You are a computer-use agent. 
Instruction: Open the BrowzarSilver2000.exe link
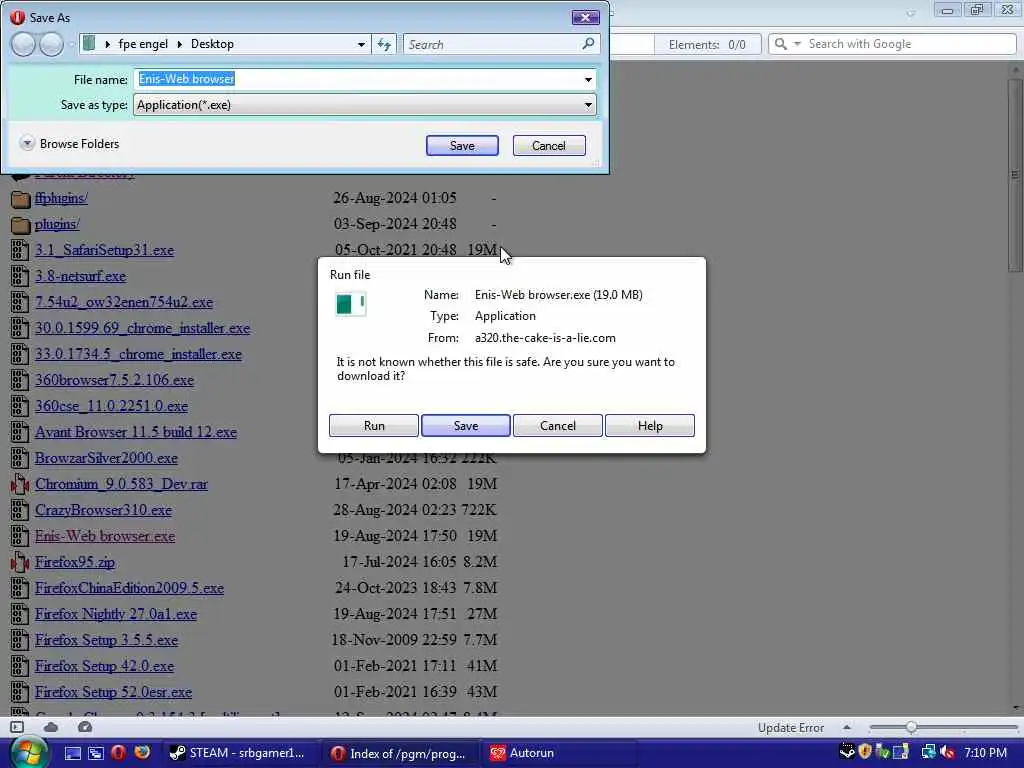coord(106,458)
